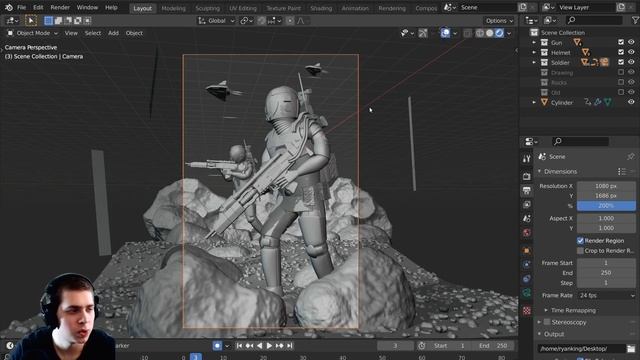The width and height of the screenshot is (640, 360).
Task: Open the Render menu
Action: (x=60, y=7)
